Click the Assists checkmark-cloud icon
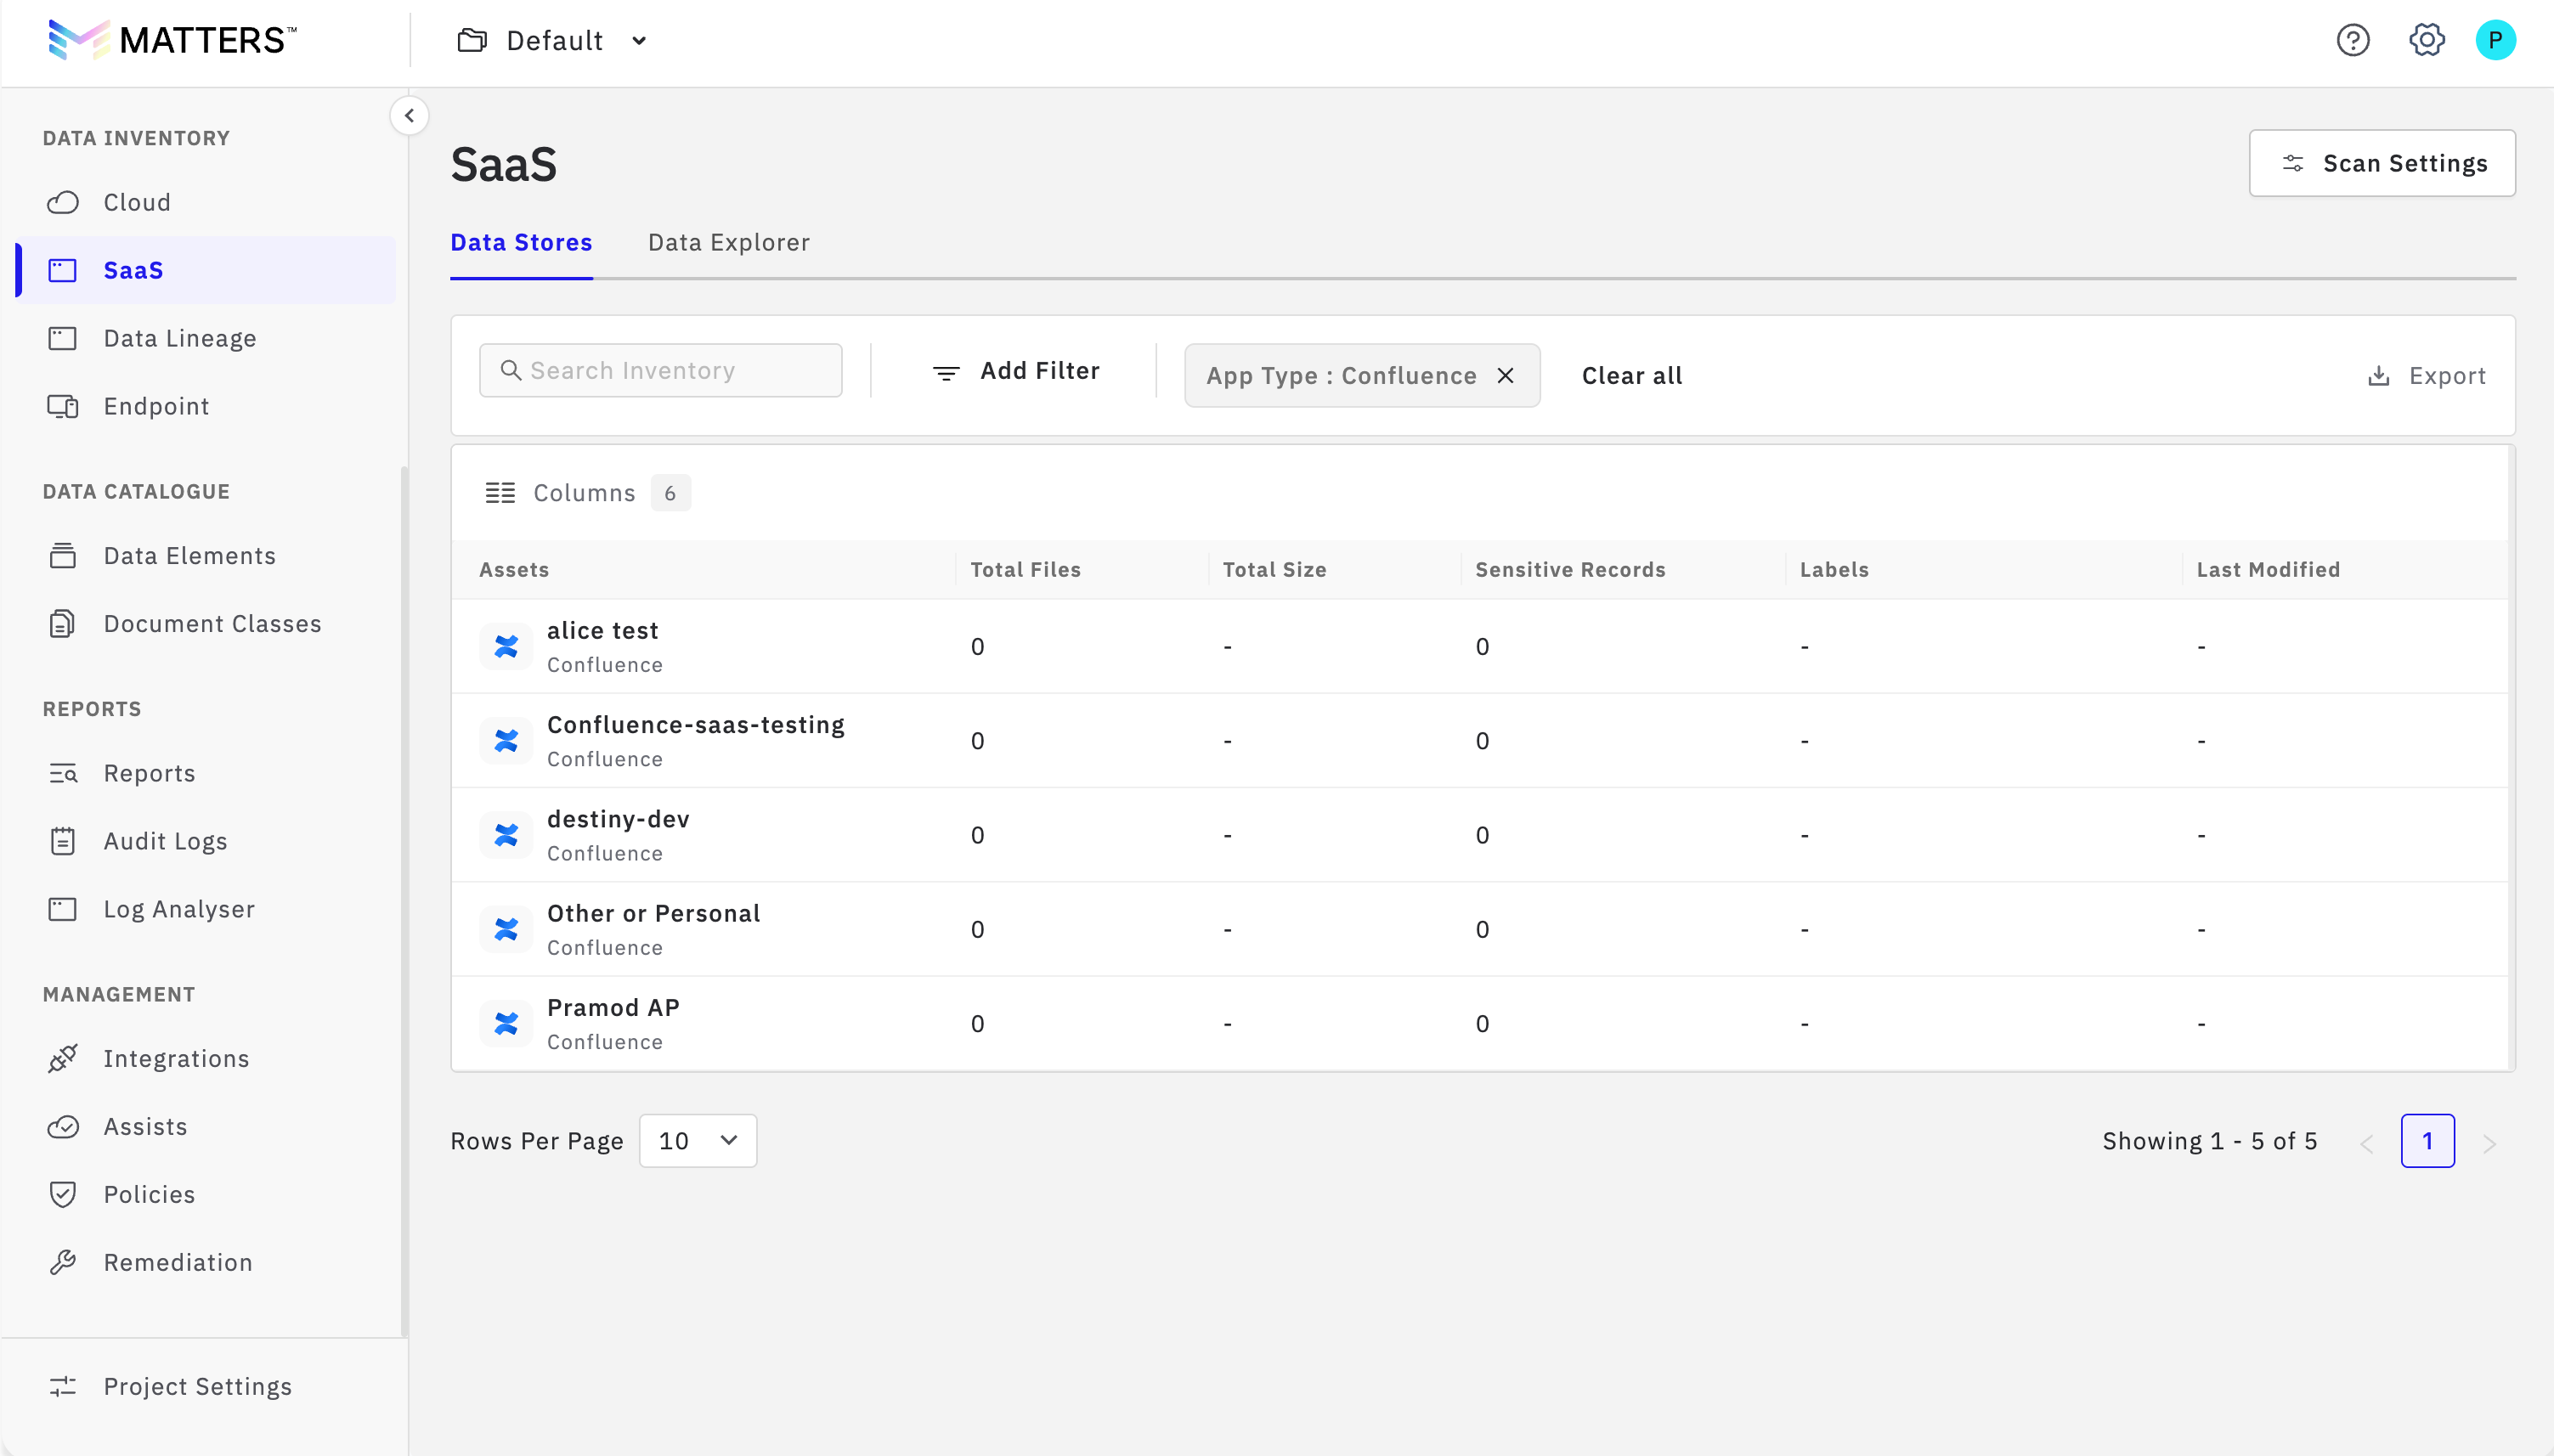Image resolution: width=2554 pixels, height=1456 pixels. coord(63,1126)
